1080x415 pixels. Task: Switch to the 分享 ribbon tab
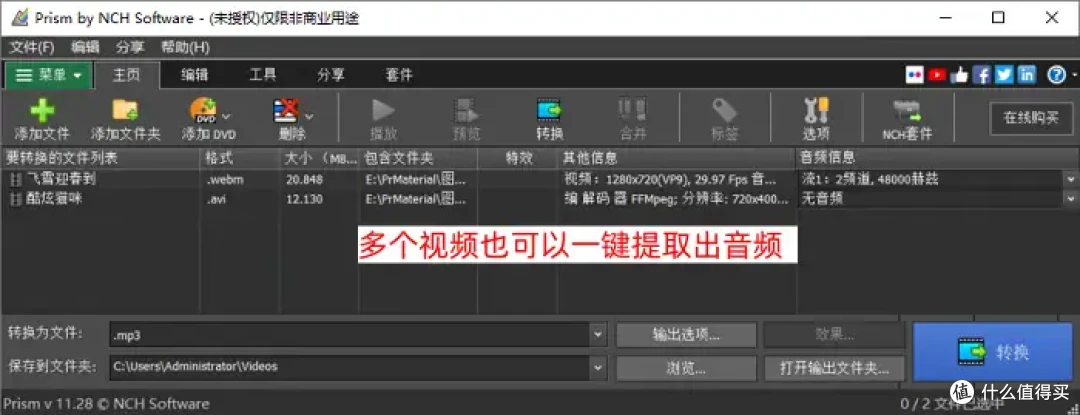click(x=331, y=75)
